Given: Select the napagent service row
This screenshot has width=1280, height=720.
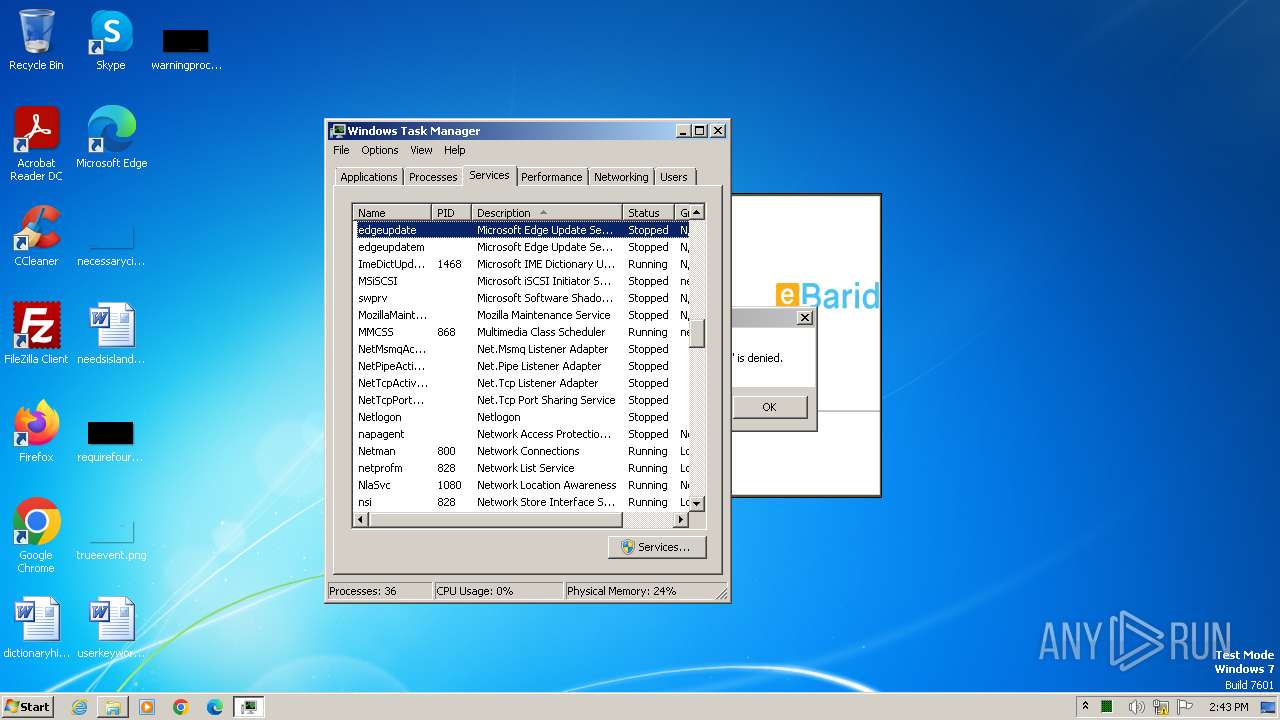Looking at the screenshot, I should click(521, 434).
